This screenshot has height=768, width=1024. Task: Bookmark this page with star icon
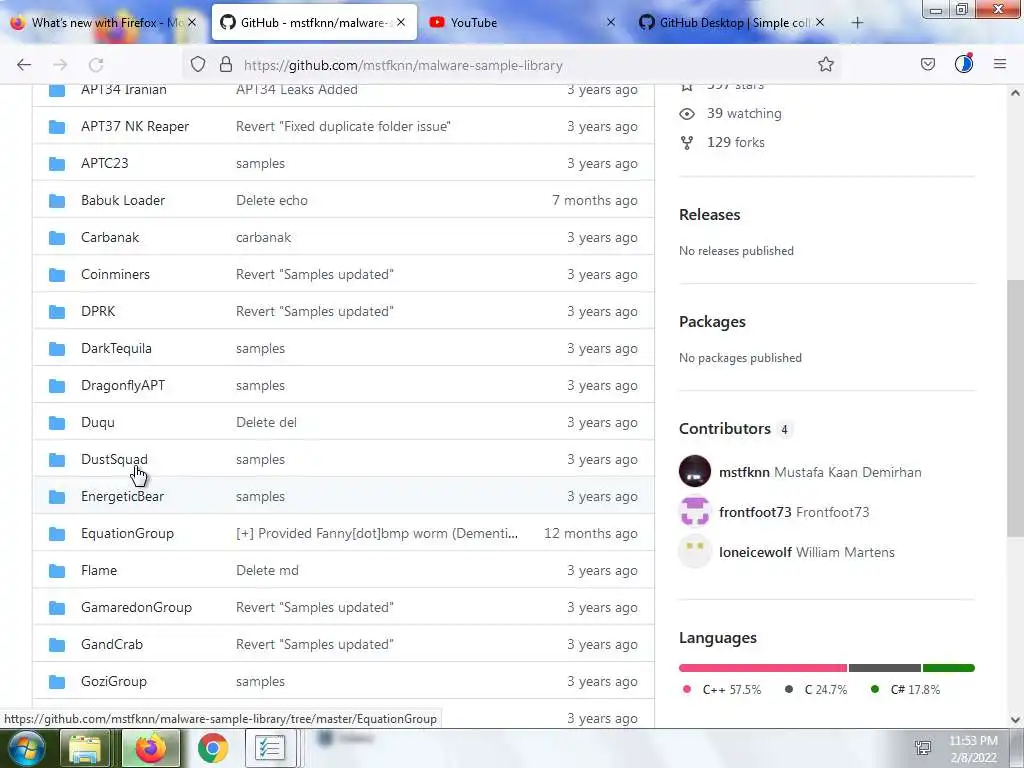825,64
